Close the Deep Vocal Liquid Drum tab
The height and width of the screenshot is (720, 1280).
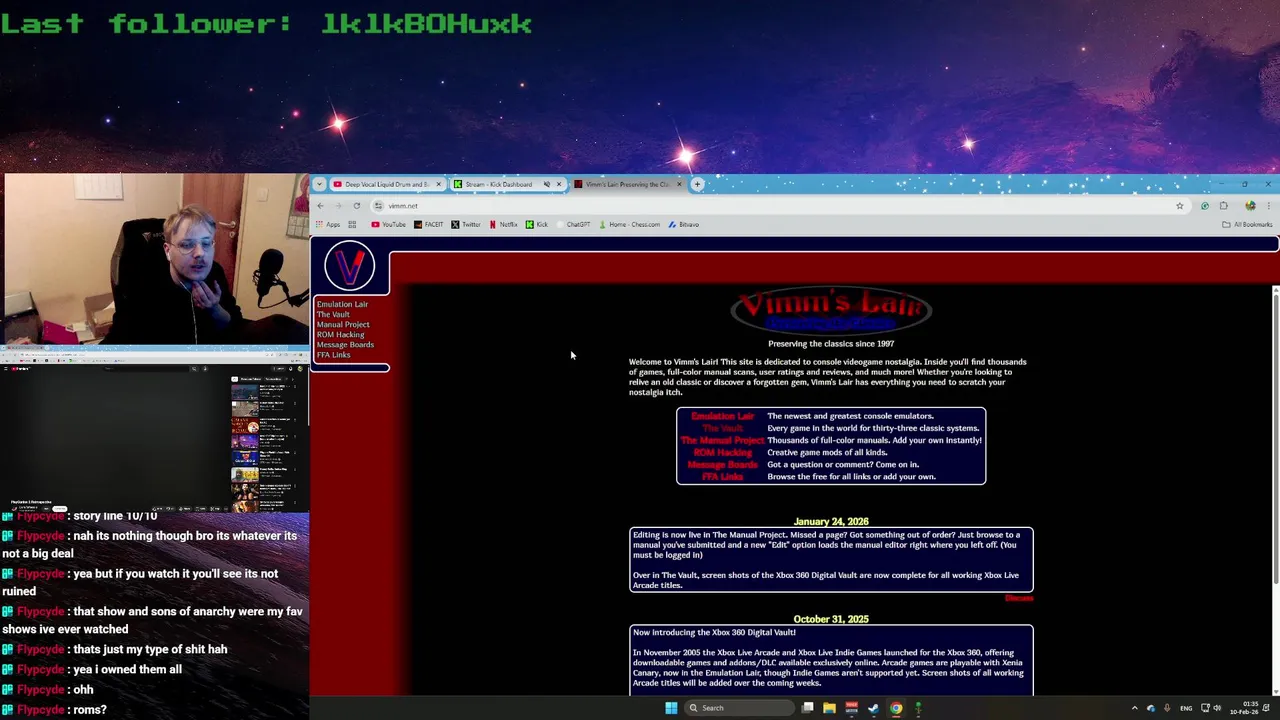[438, 184]
